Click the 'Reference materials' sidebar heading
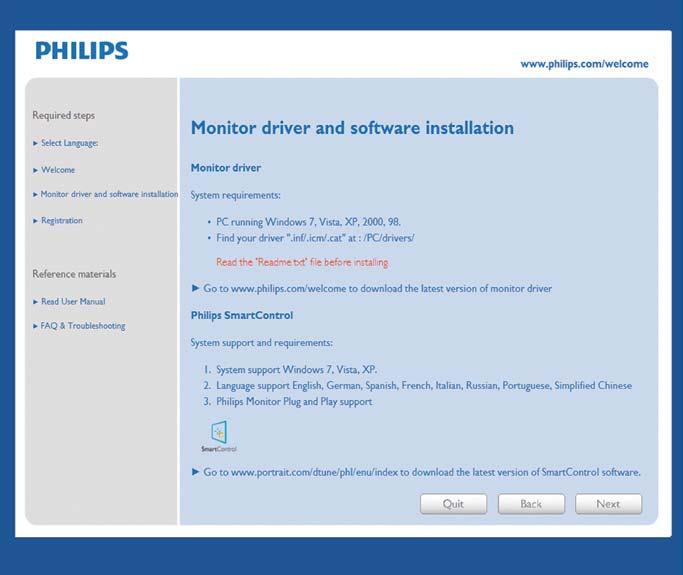Viewport: 683px width, 575px height. tap(74, 274)
